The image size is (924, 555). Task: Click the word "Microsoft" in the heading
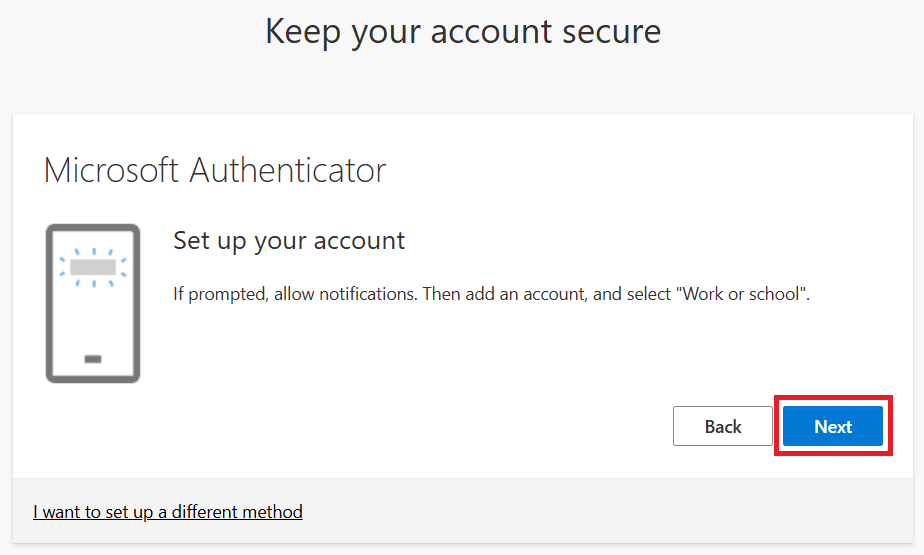click(111, 170)
